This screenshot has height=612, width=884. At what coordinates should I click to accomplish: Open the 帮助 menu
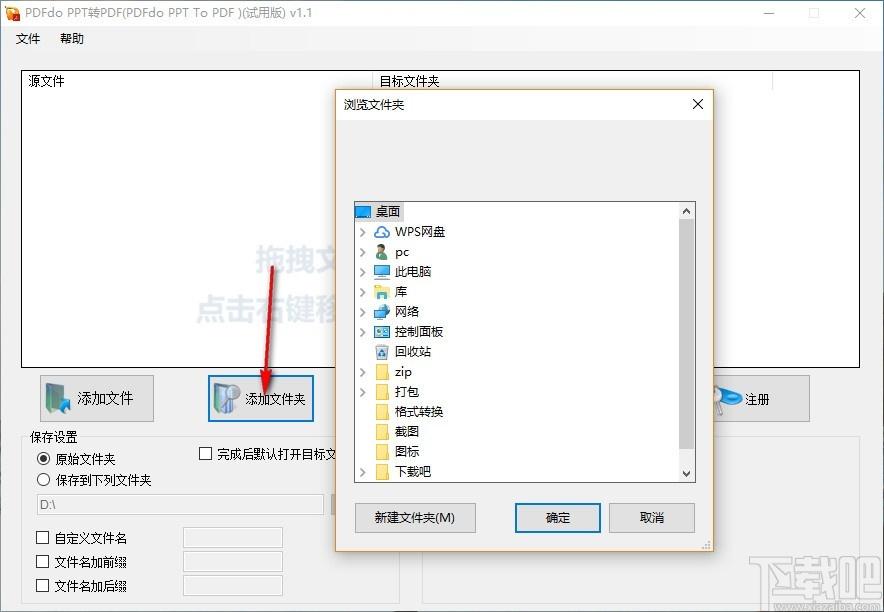point(72,38)
